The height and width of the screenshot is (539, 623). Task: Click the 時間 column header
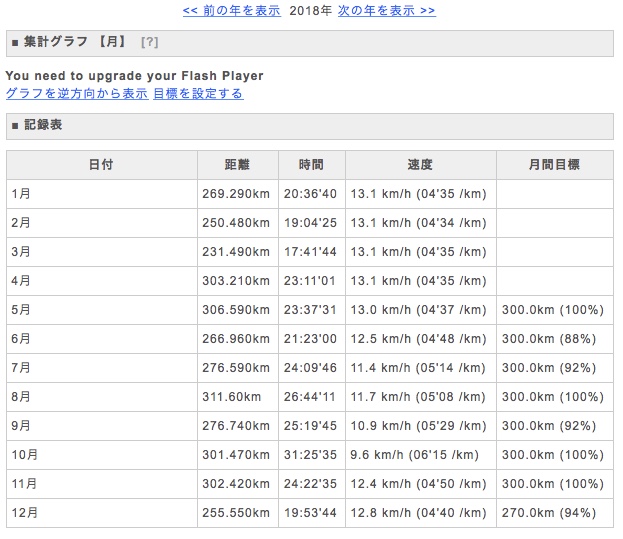(311, 165)
